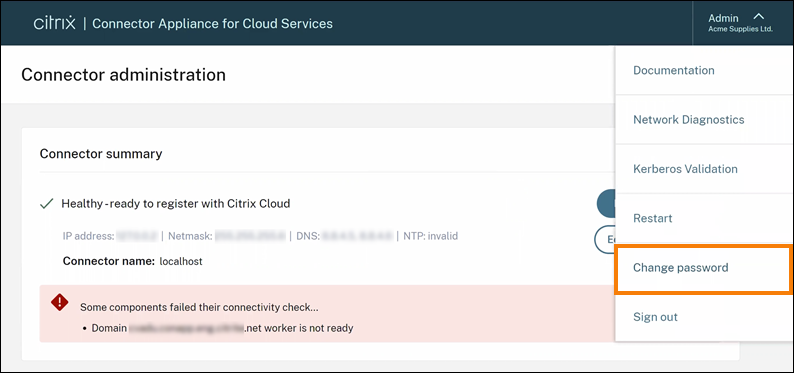Image resolution: width=794 pixels, height=373 pixels.
Task: Click the green healthy checkmark icon
Action: coord(47,204)
